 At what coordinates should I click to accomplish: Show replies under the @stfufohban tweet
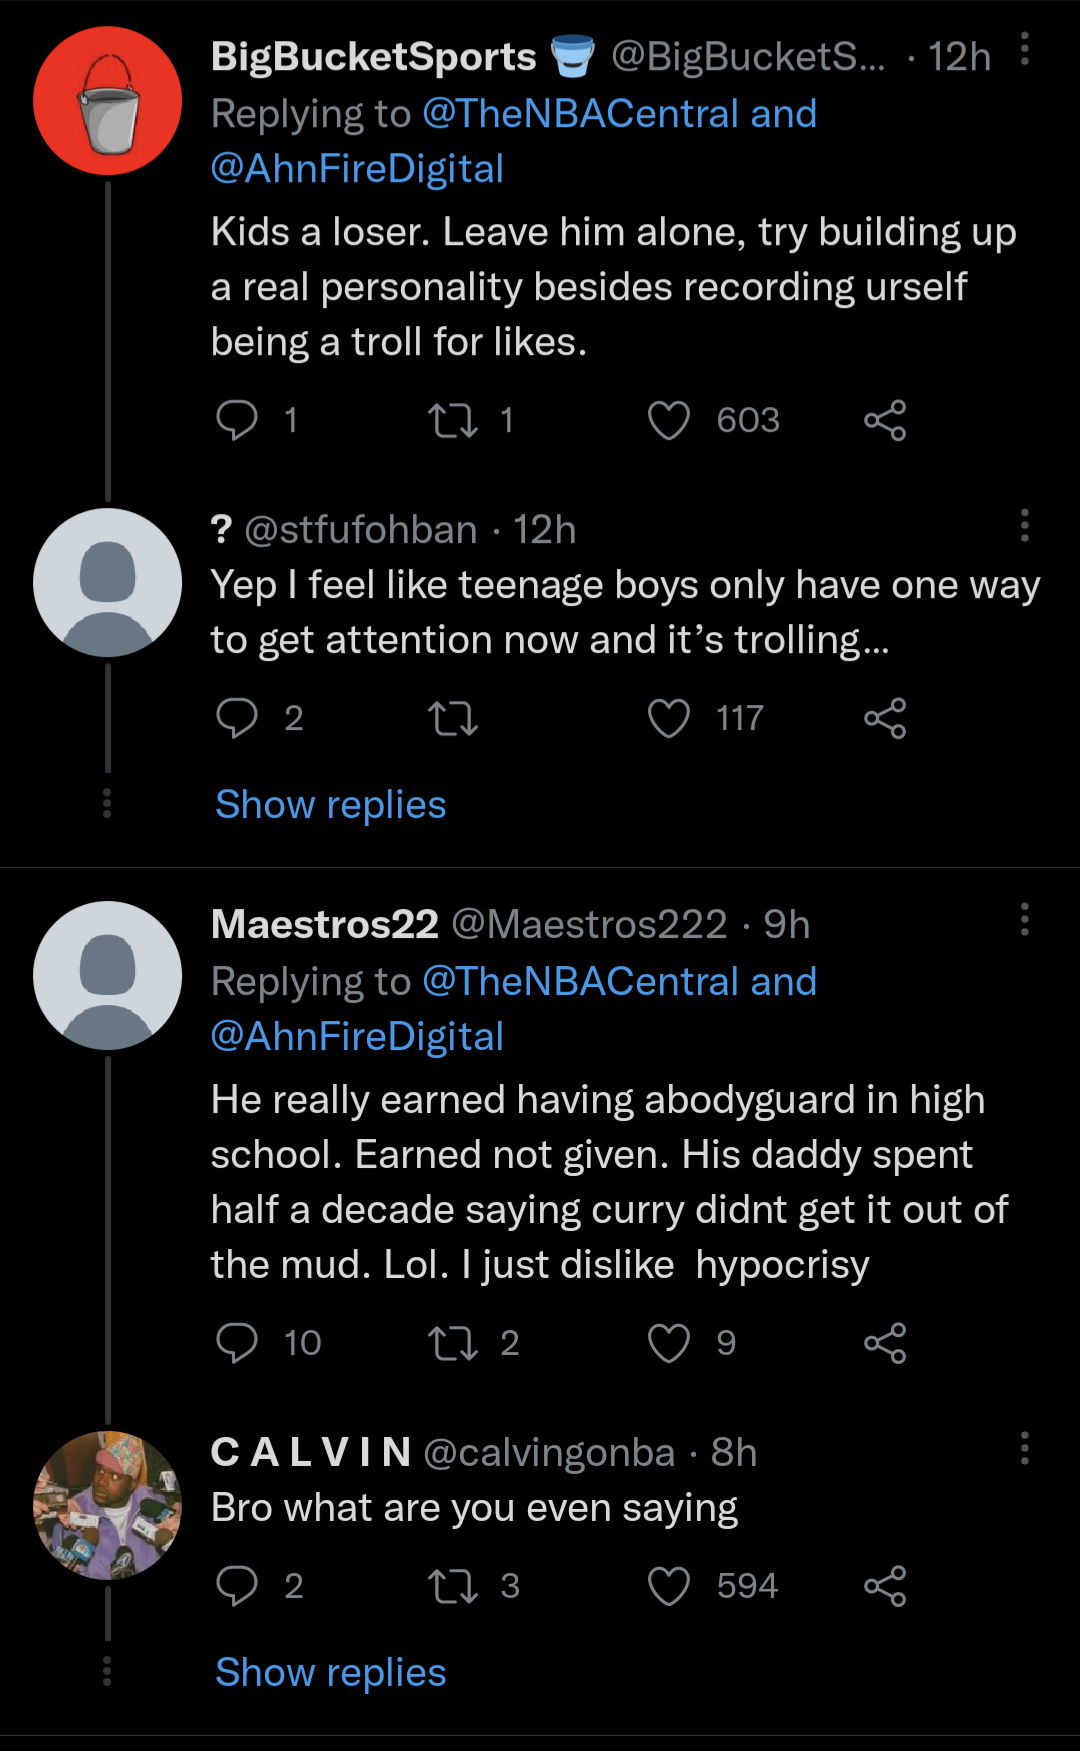[x=331, y=805]
